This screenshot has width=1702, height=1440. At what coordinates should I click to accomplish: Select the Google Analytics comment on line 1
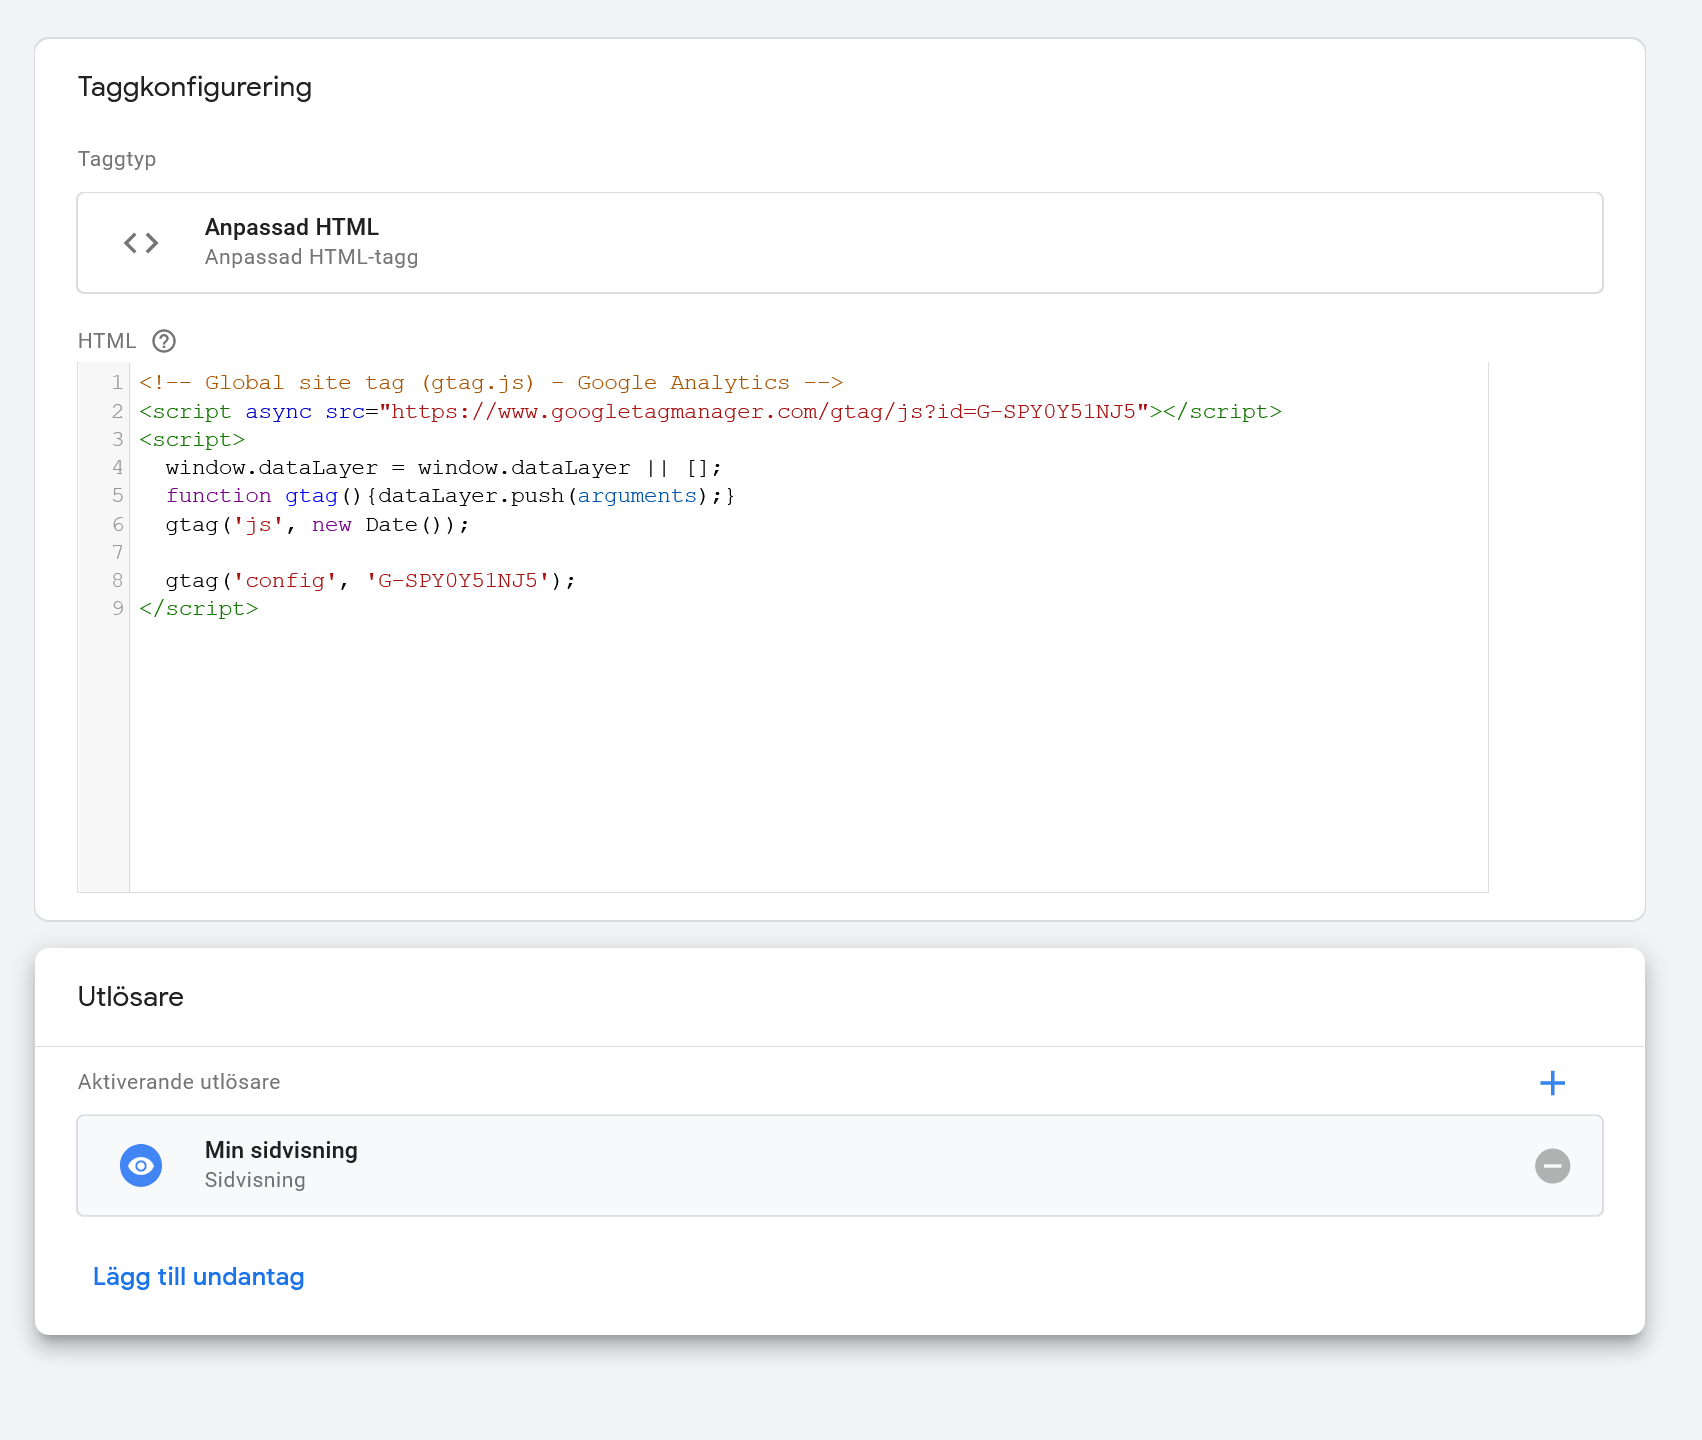tap(490, 382)
